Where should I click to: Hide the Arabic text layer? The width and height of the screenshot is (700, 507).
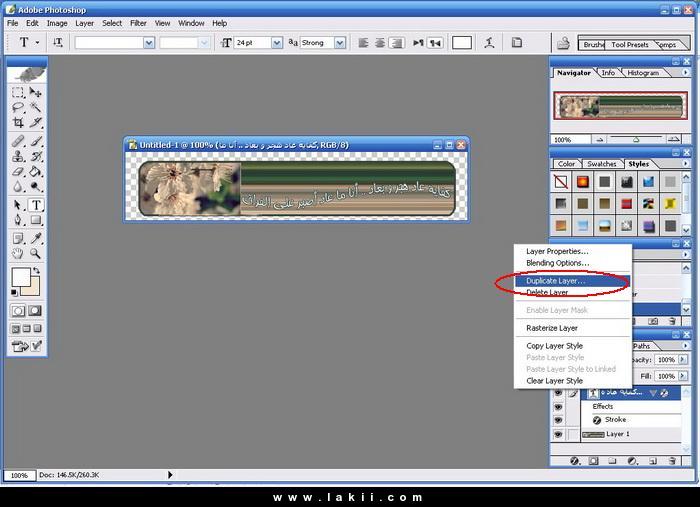pyautogui.click(x=558, y=393)
